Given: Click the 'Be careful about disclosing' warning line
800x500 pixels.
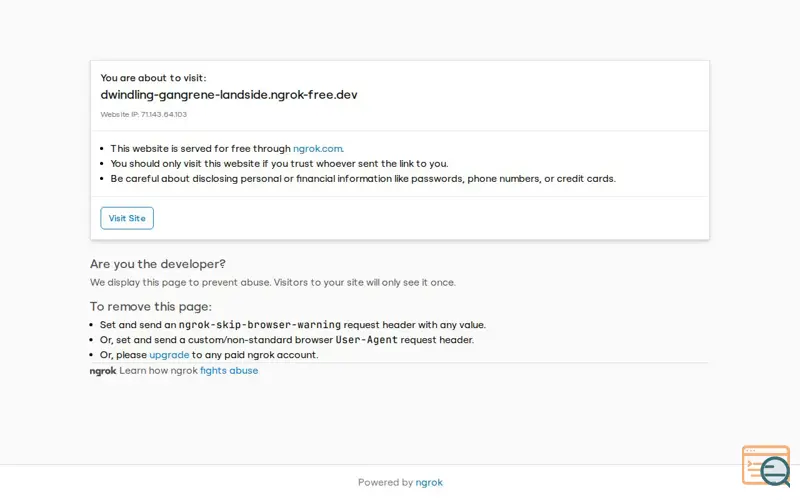Looking at the screenshot, I should [x=363, y=179].
